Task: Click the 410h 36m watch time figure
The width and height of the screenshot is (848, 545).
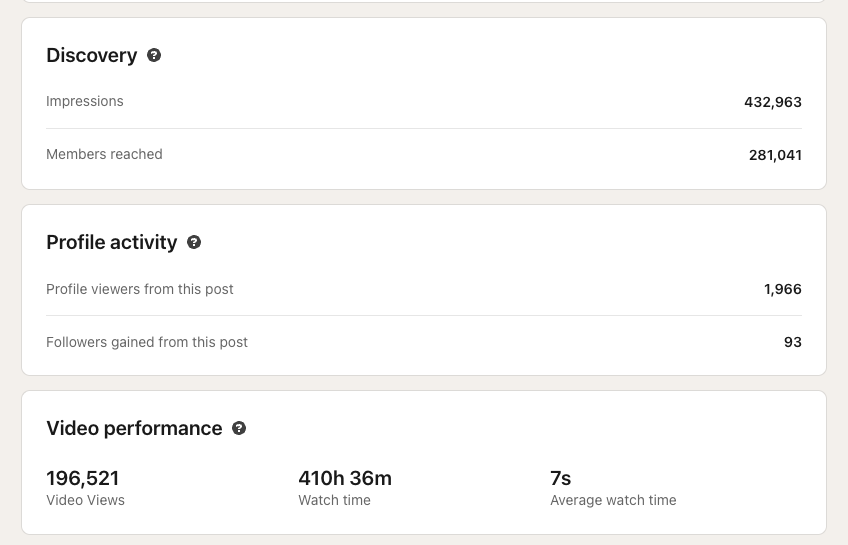Action: [345, 478]
